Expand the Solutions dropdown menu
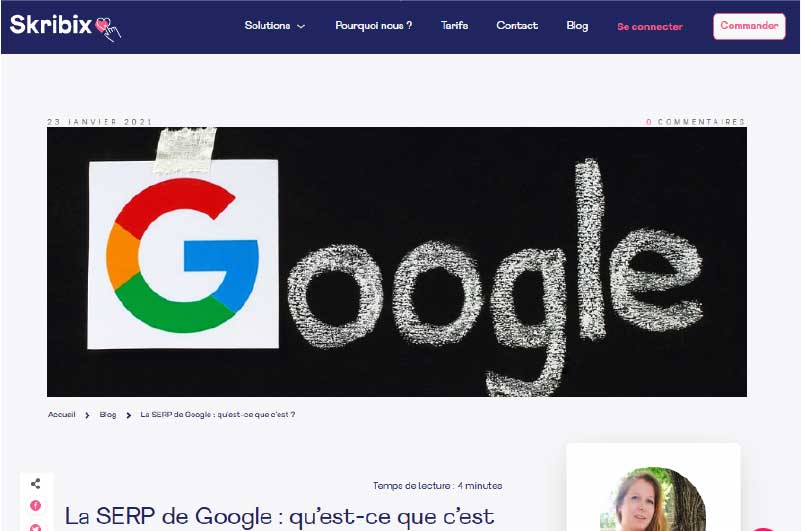Screen dimensions: 801x531 274,26
